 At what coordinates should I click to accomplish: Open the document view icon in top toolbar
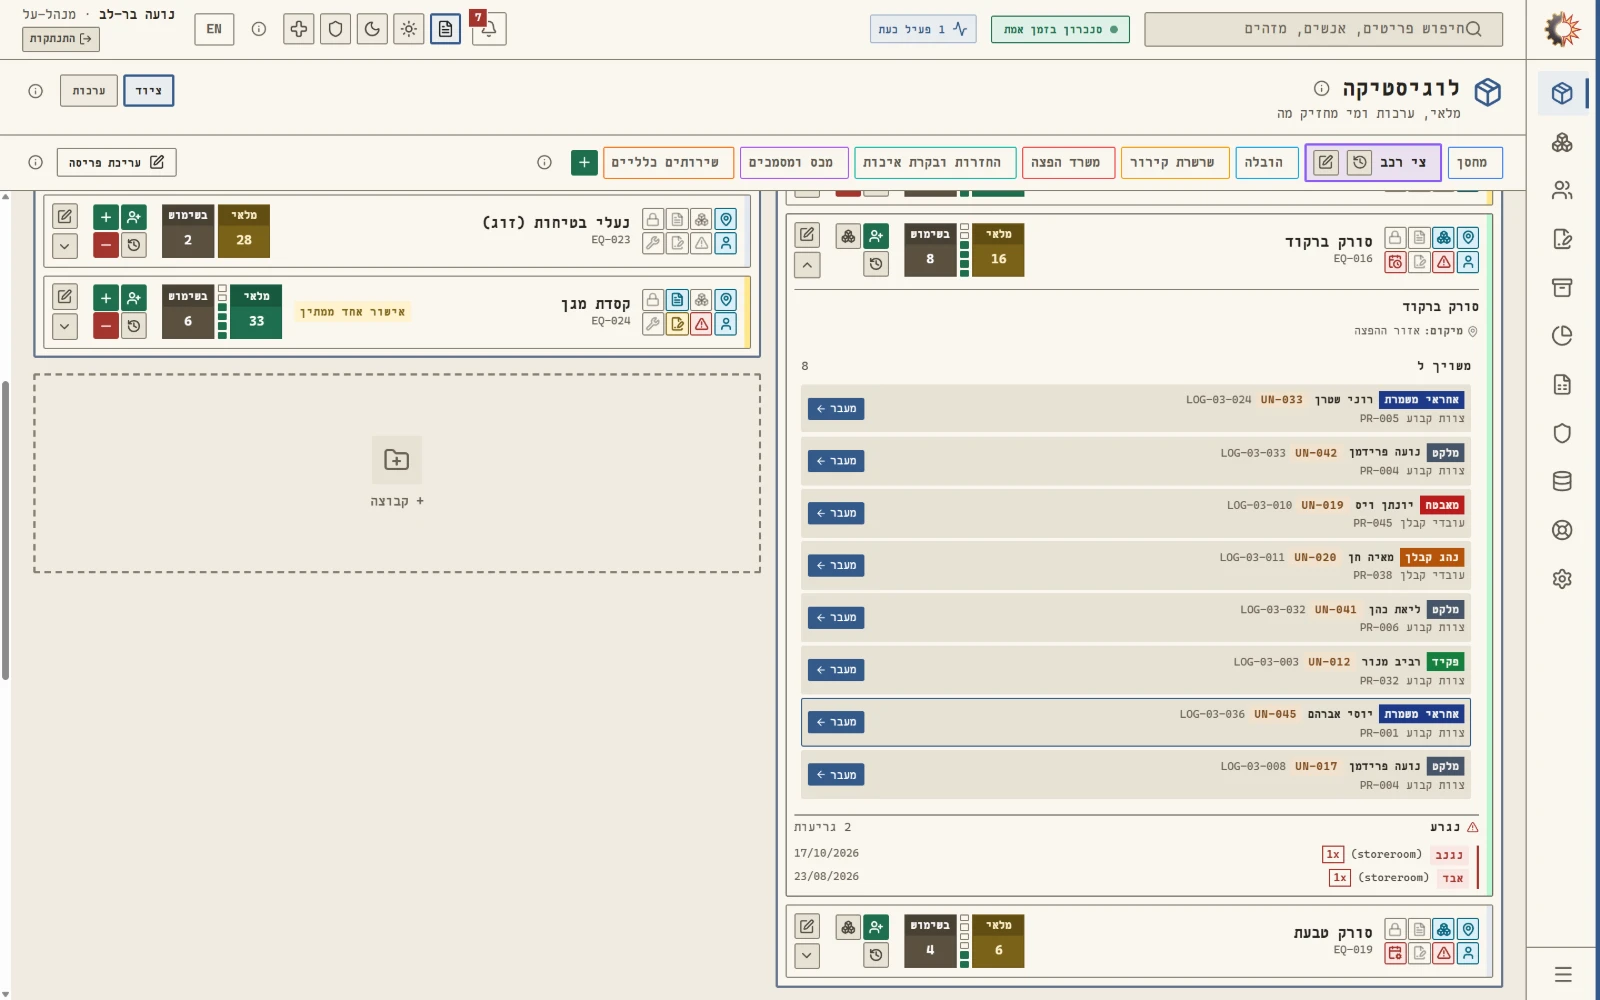(446, 29)
